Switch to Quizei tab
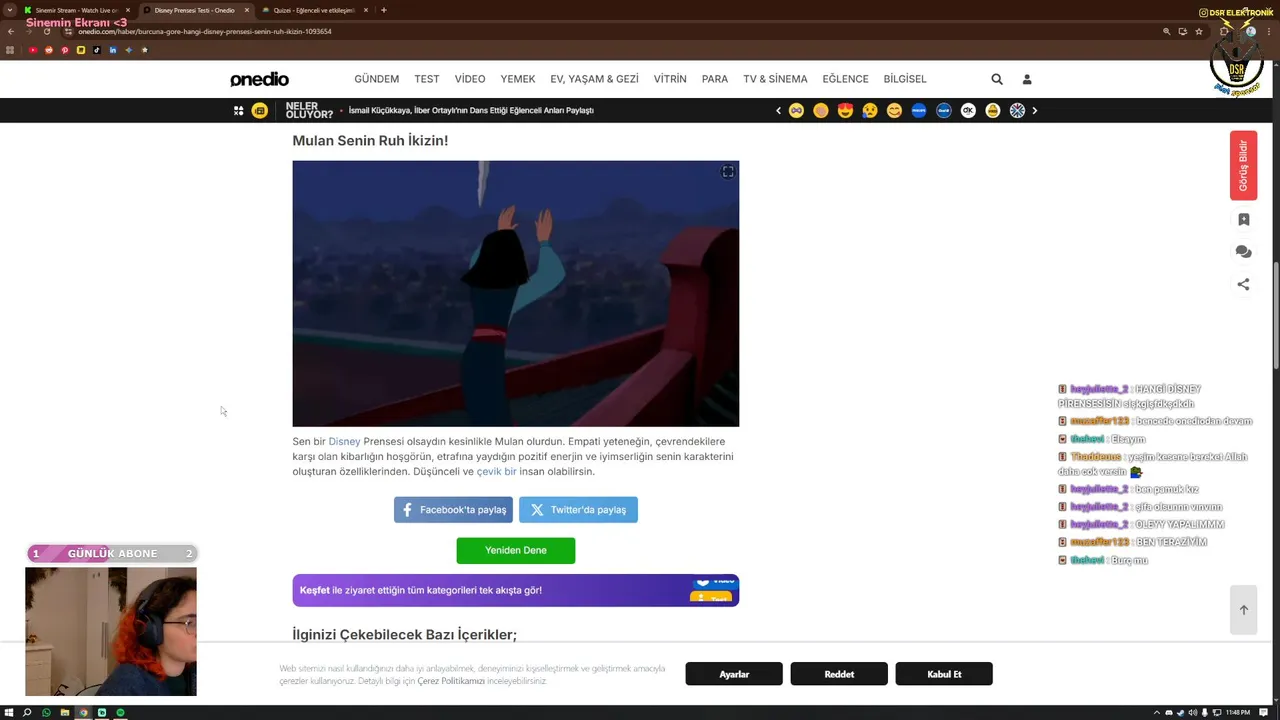 pyautogui.click(x=315, y=10)
